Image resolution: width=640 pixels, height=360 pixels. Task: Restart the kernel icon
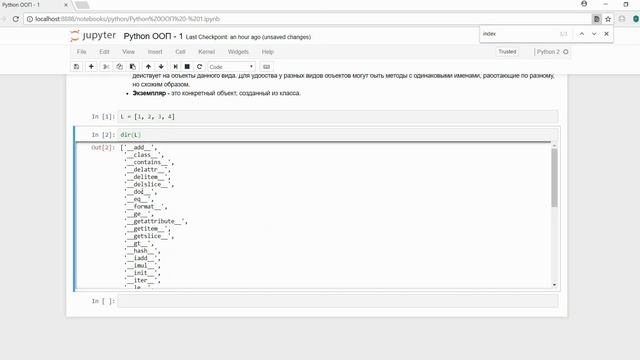(x=199, y=67)
